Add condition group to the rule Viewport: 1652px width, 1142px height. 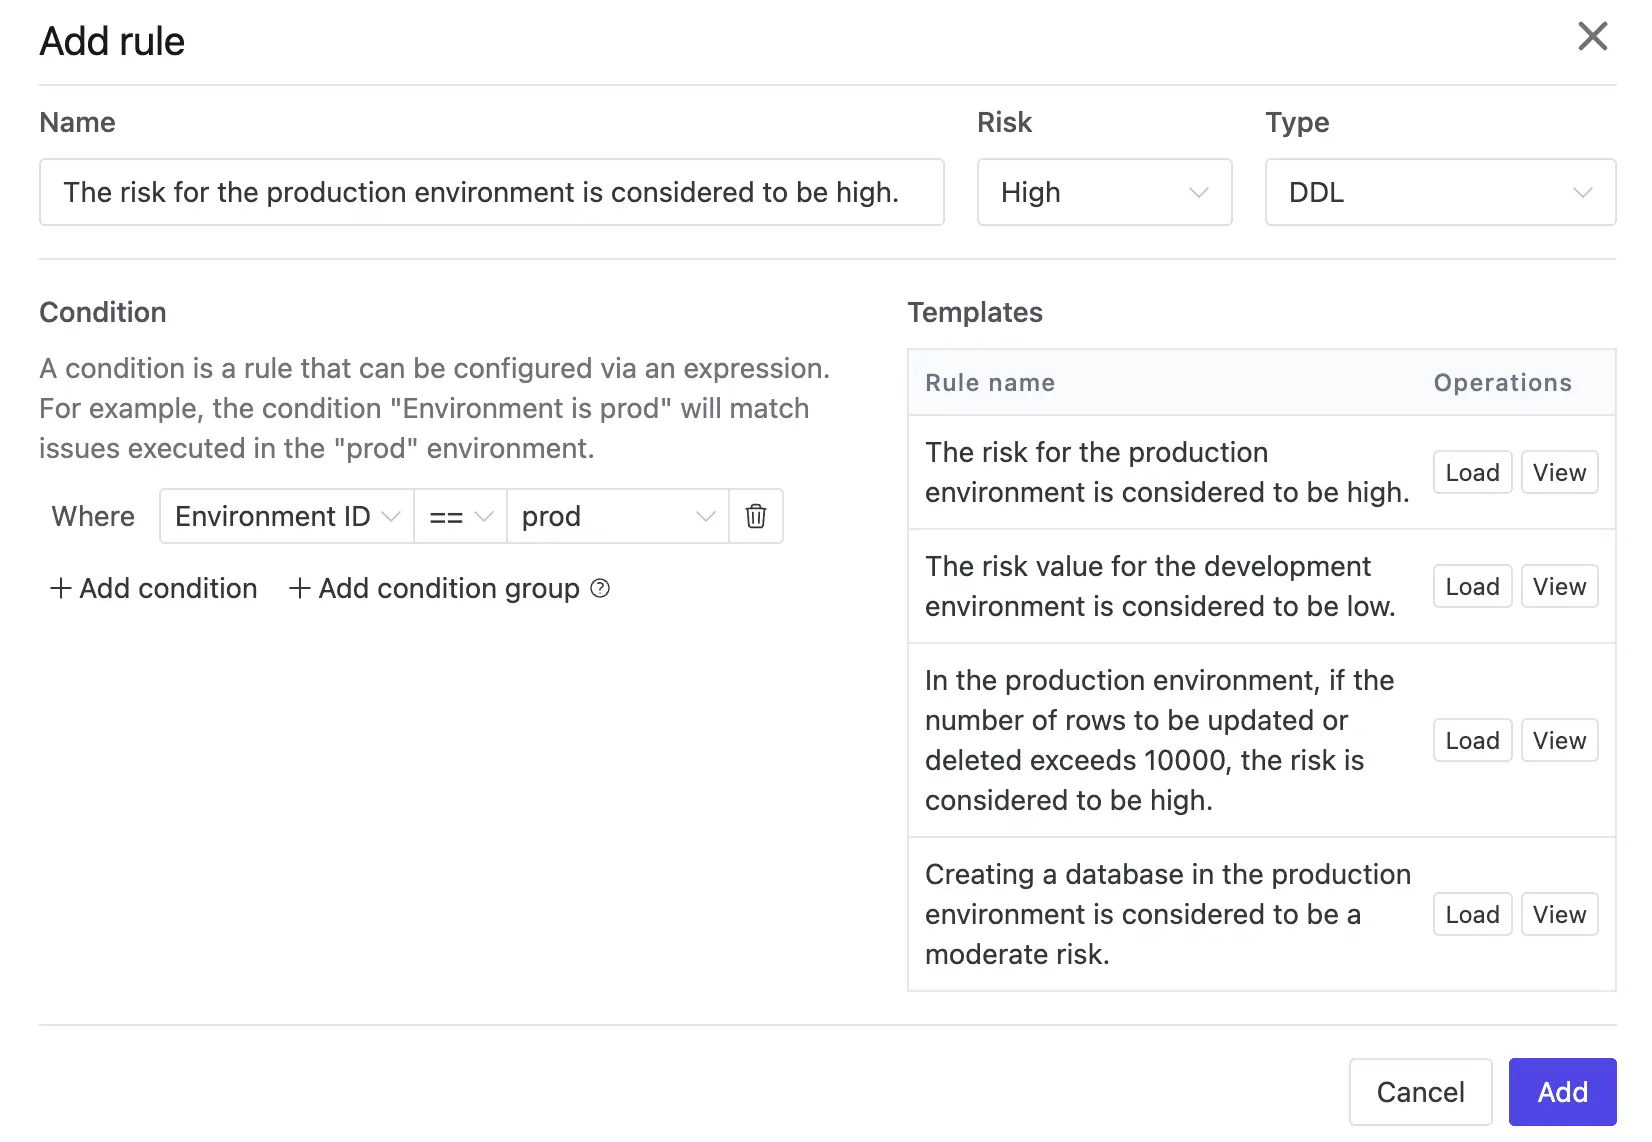coord(435,588)
